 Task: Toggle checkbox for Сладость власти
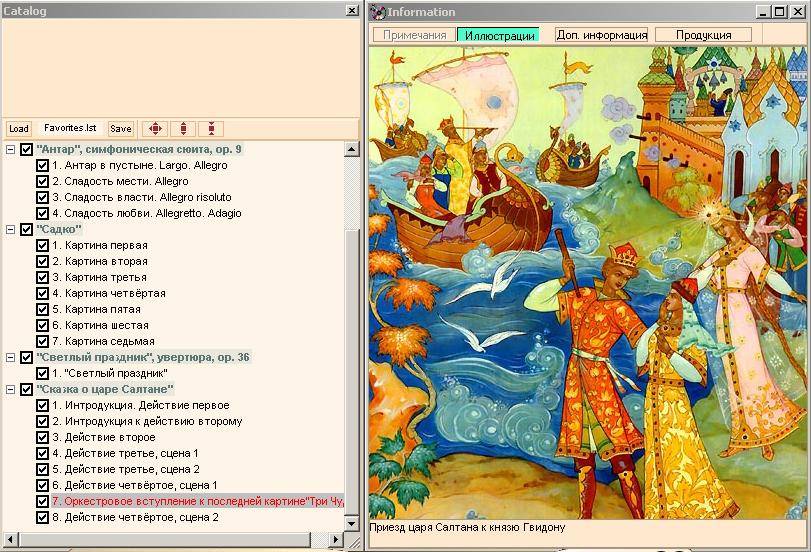point(42,197)
